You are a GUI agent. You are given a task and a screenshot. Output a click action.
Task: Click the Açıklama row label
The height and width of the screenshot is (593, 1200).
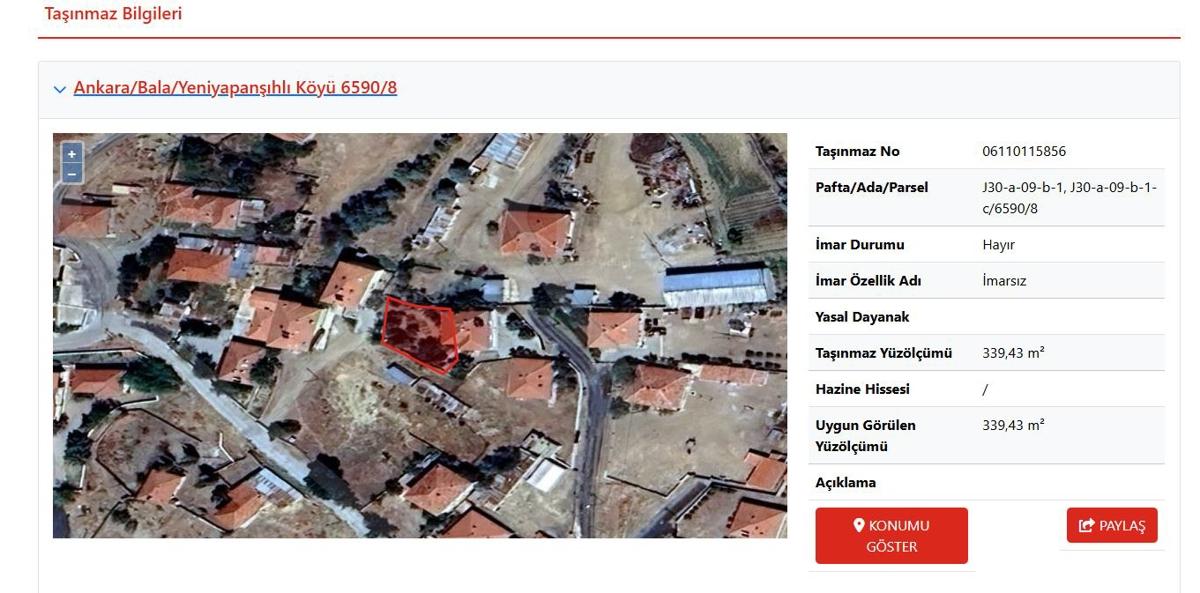click(845, 482)
